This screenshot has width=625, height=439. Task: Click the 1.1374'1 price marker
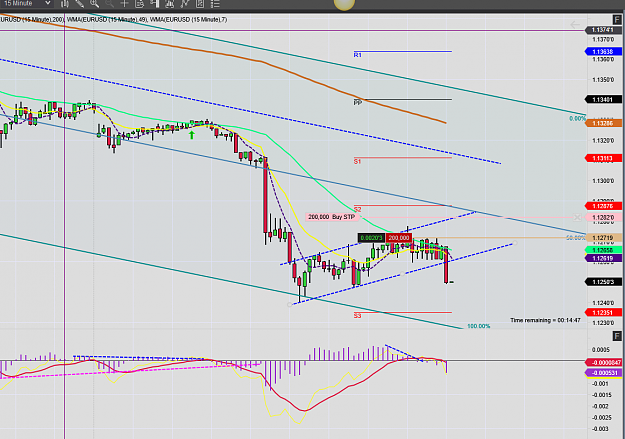(x=603, y=30)
